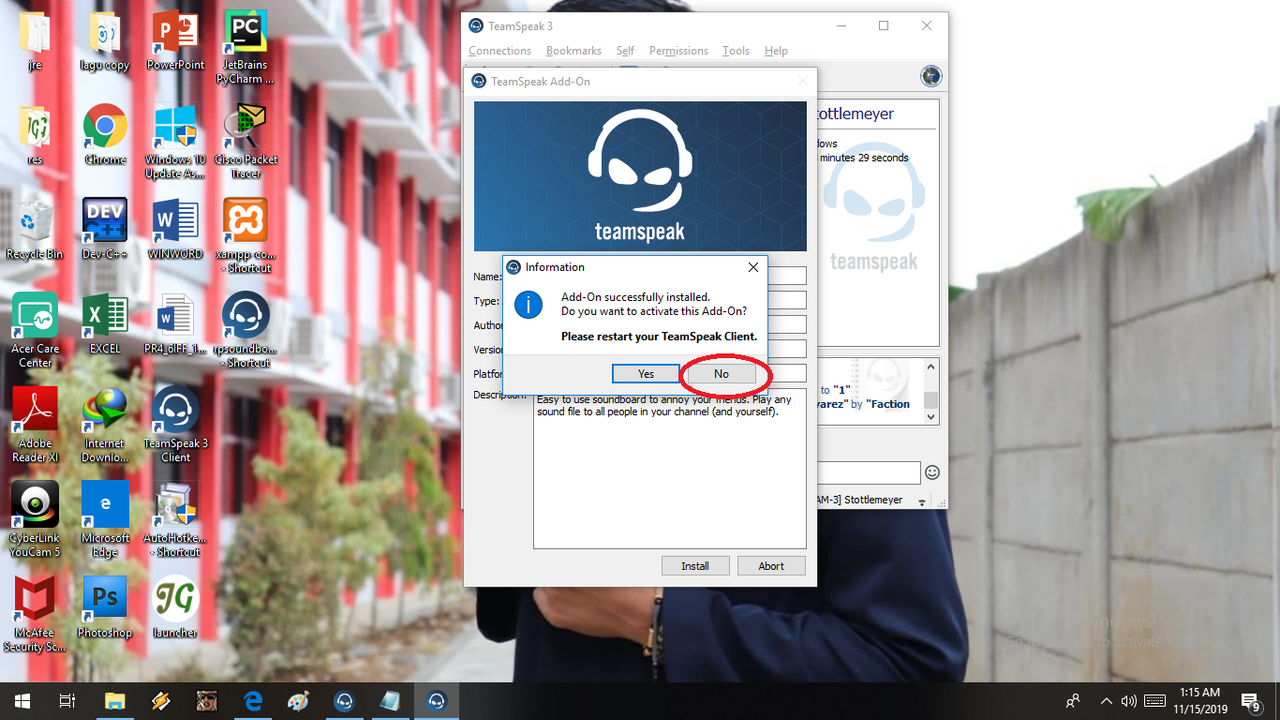Click the No button in Information dialog
The image size is (1280, 720).
[x=721, y=374]
